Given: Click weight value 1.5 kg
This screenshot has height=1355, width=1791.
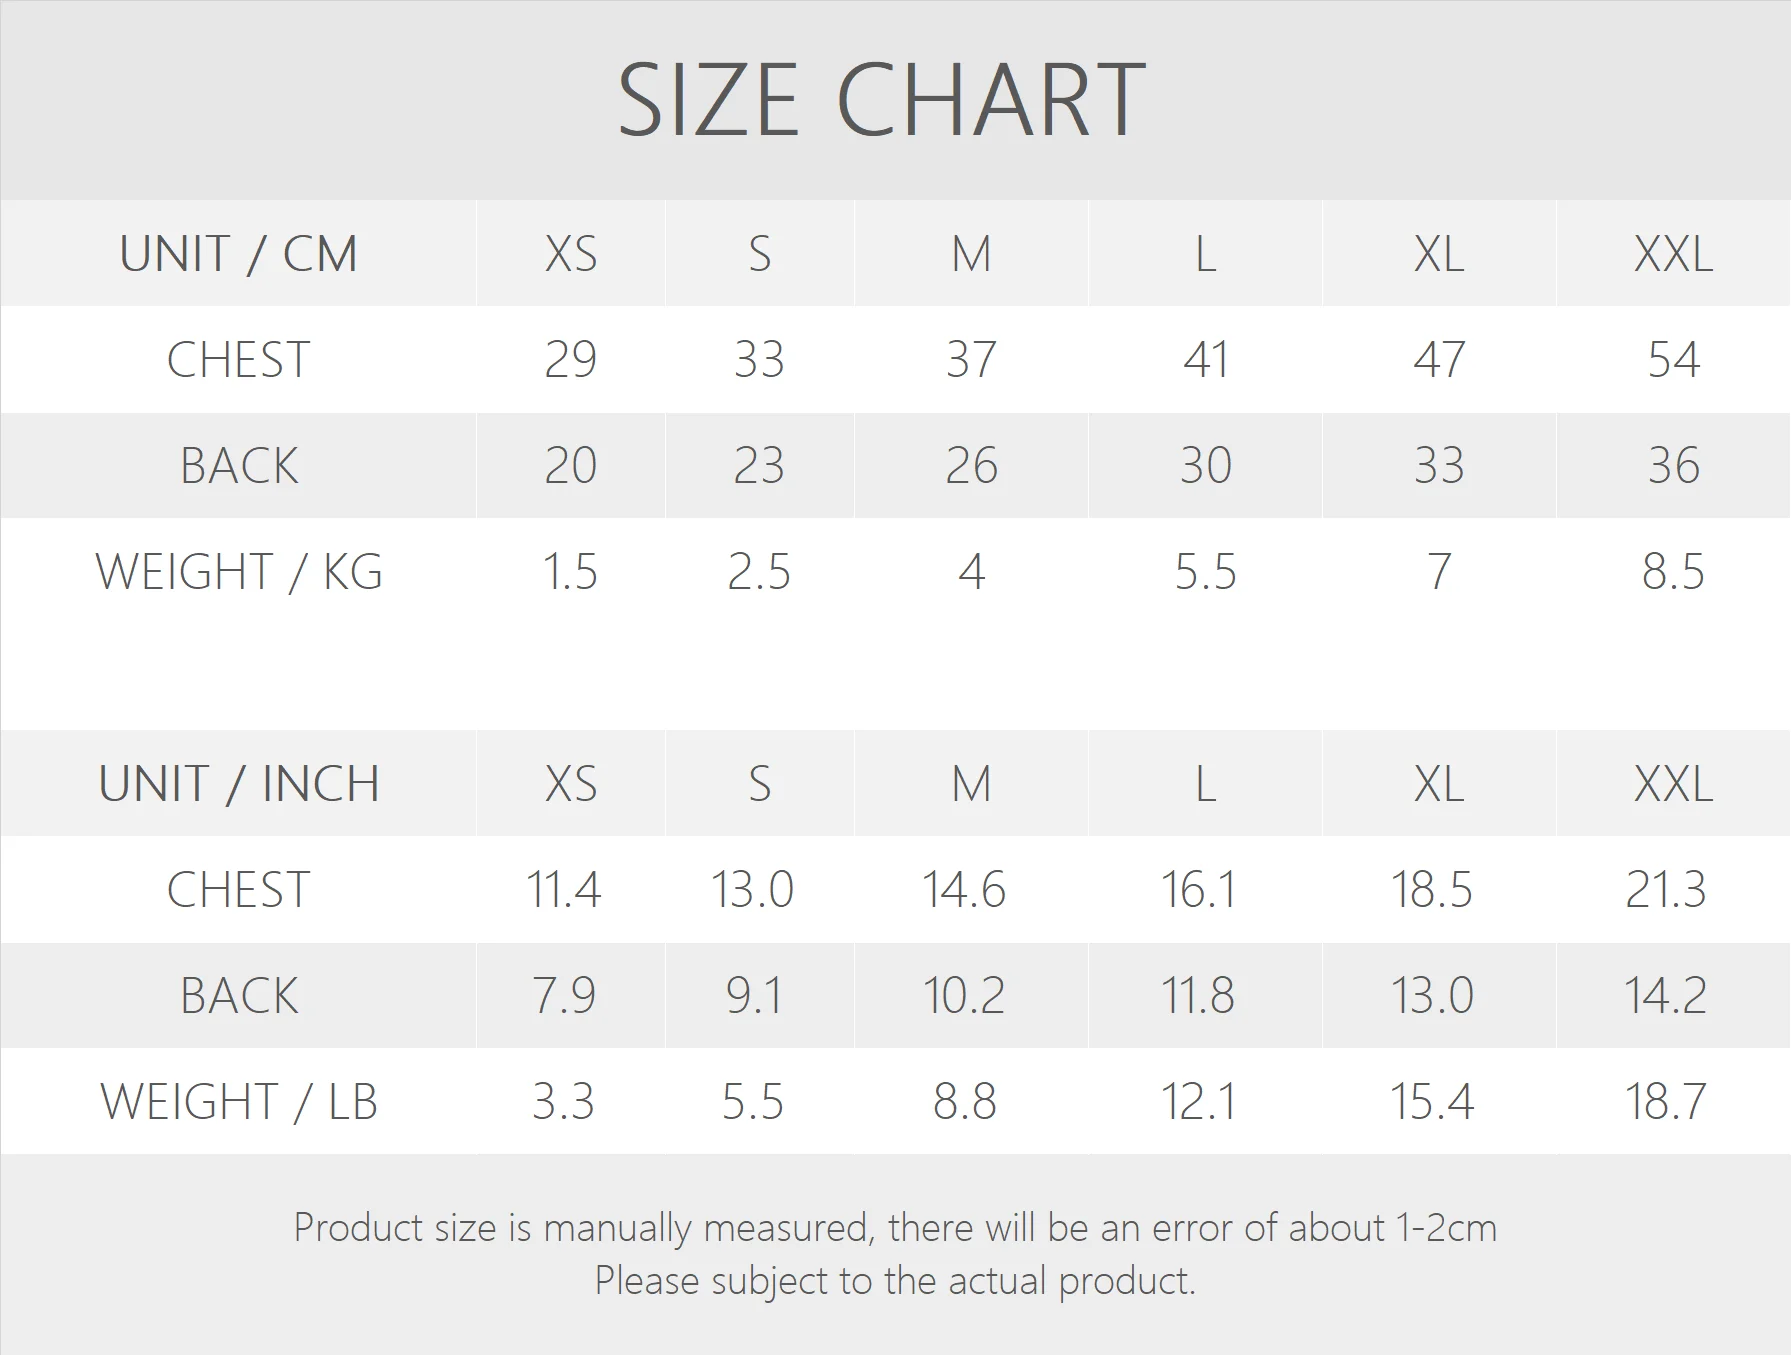Looking at the screenshot, I should tap(570, 572).
